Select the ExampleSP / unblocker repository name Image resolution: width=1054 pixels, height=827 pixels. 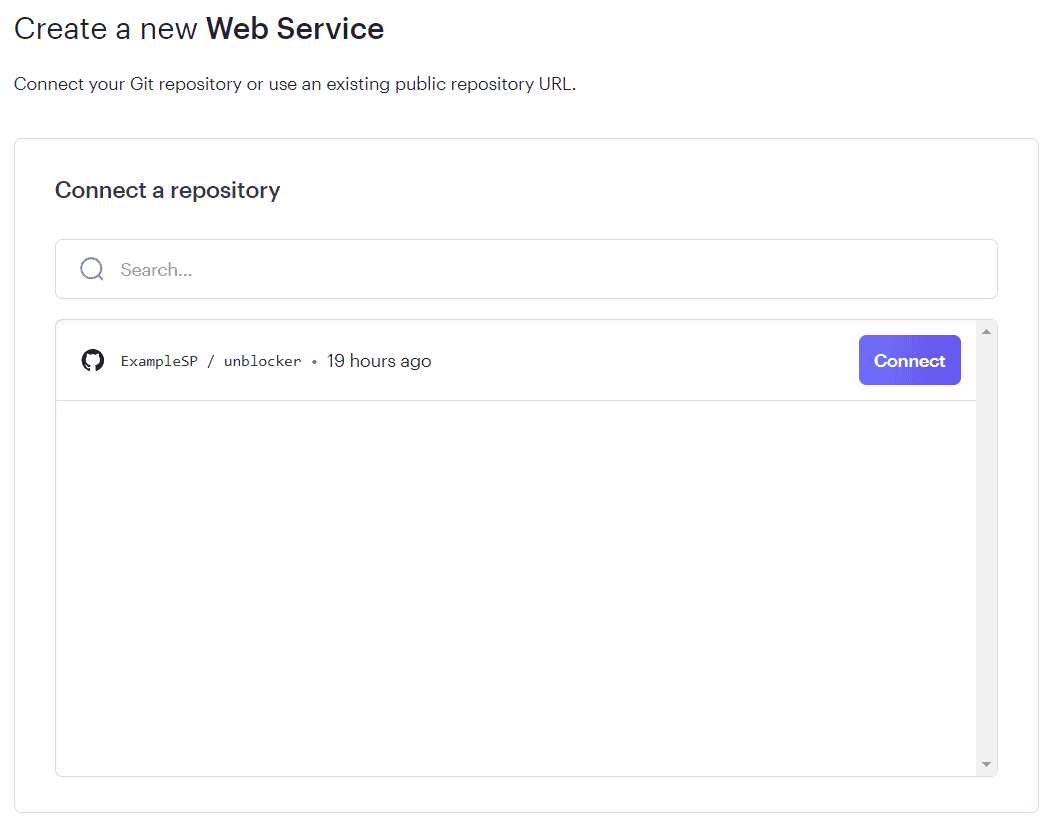[211, 361]
